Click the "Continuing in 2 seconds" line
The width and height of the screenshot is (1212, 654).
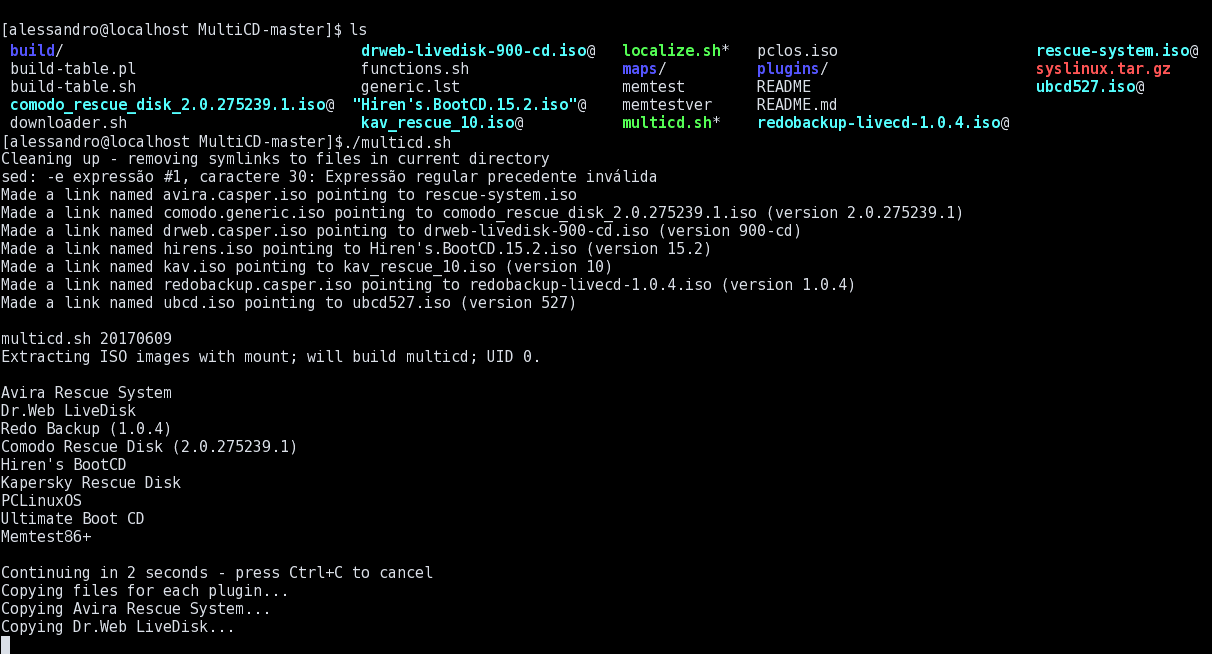pyautogui.click(x=217, y=573)
